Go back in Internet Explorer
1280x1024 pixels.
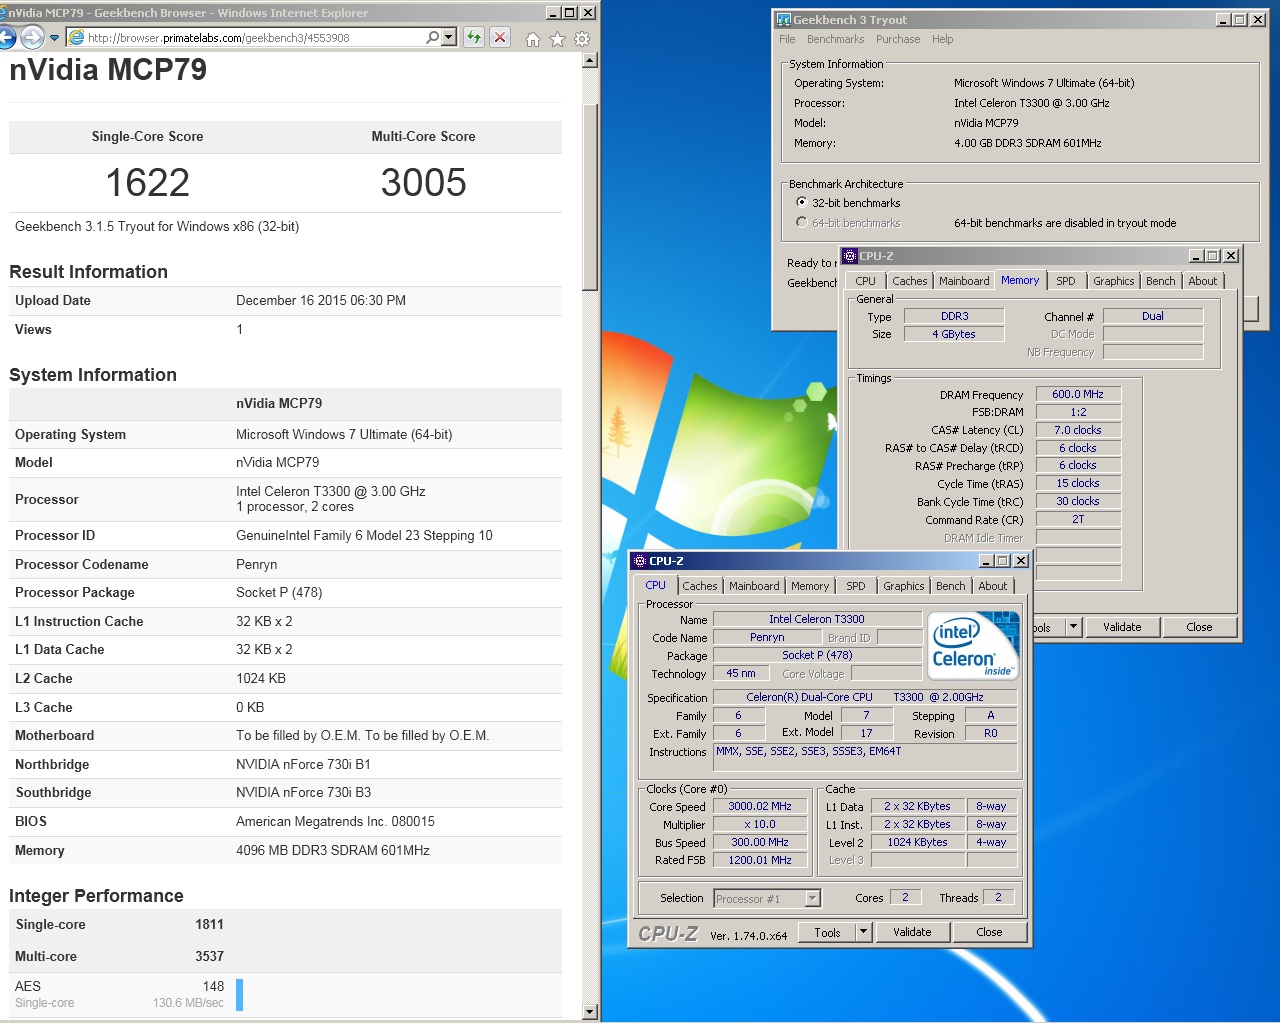6,38
